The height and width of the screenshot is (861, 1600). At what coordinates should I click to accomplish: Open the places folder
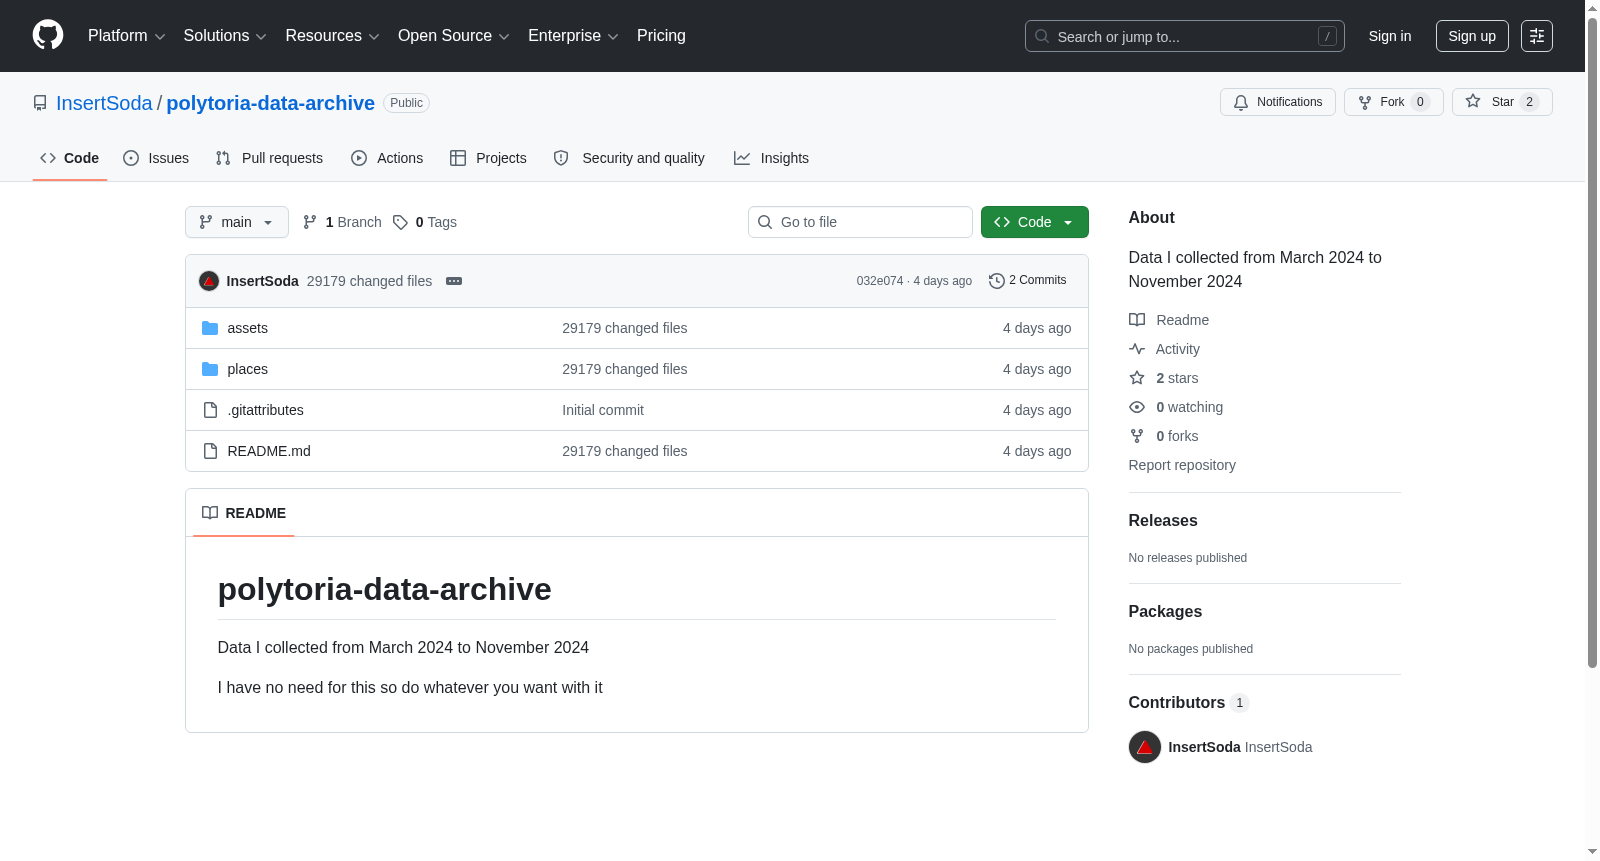click(x=247, y=369)
